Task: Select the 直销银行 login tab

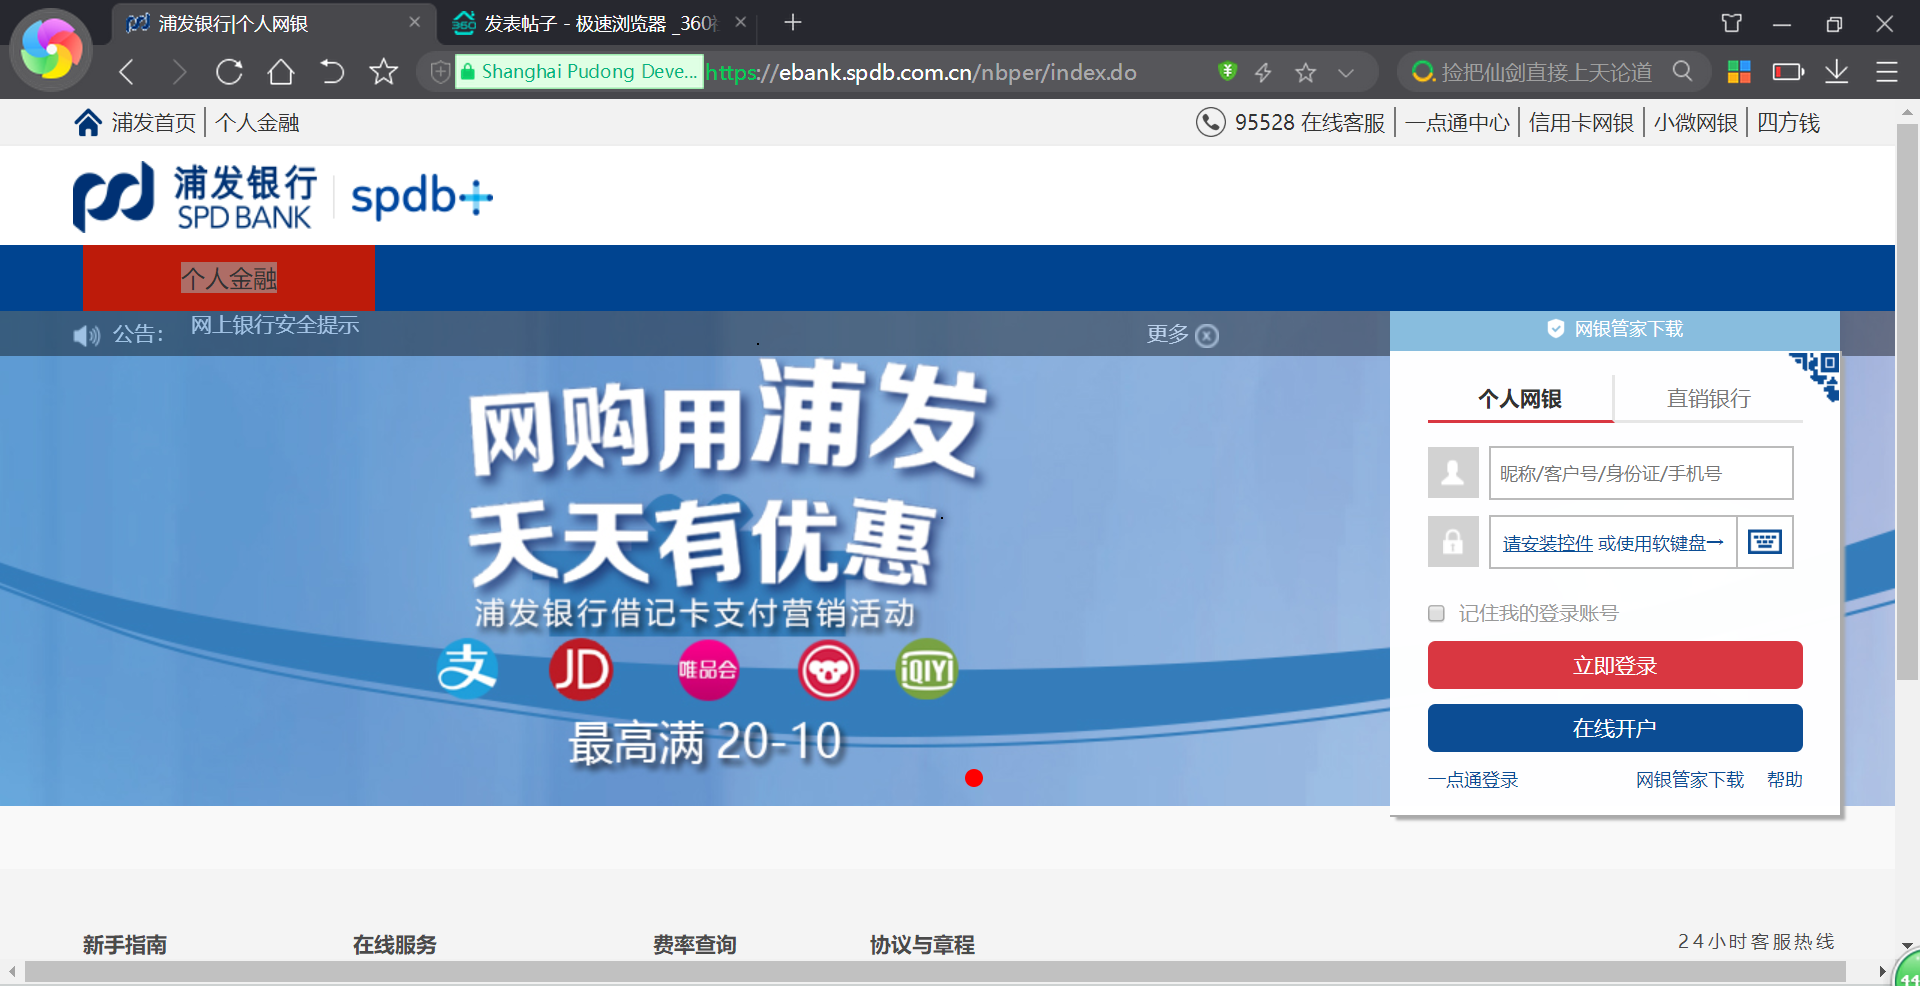Action: [1708, 398]
